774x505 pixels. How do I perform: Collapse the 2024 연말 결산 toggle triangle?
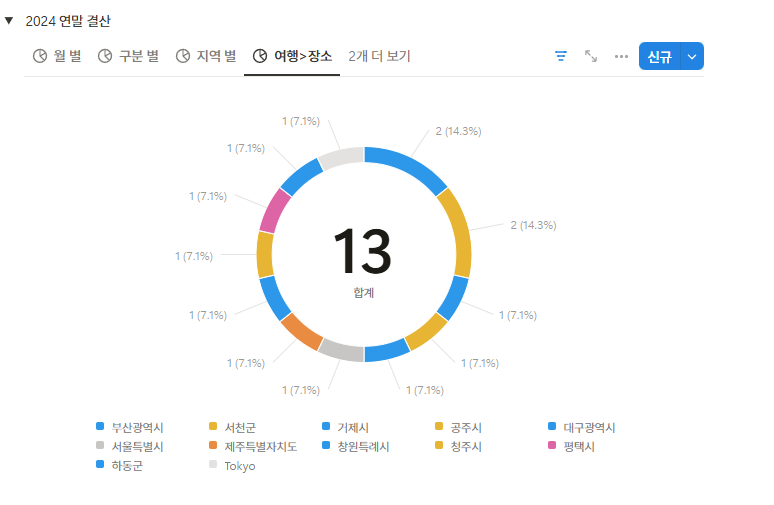9,21
